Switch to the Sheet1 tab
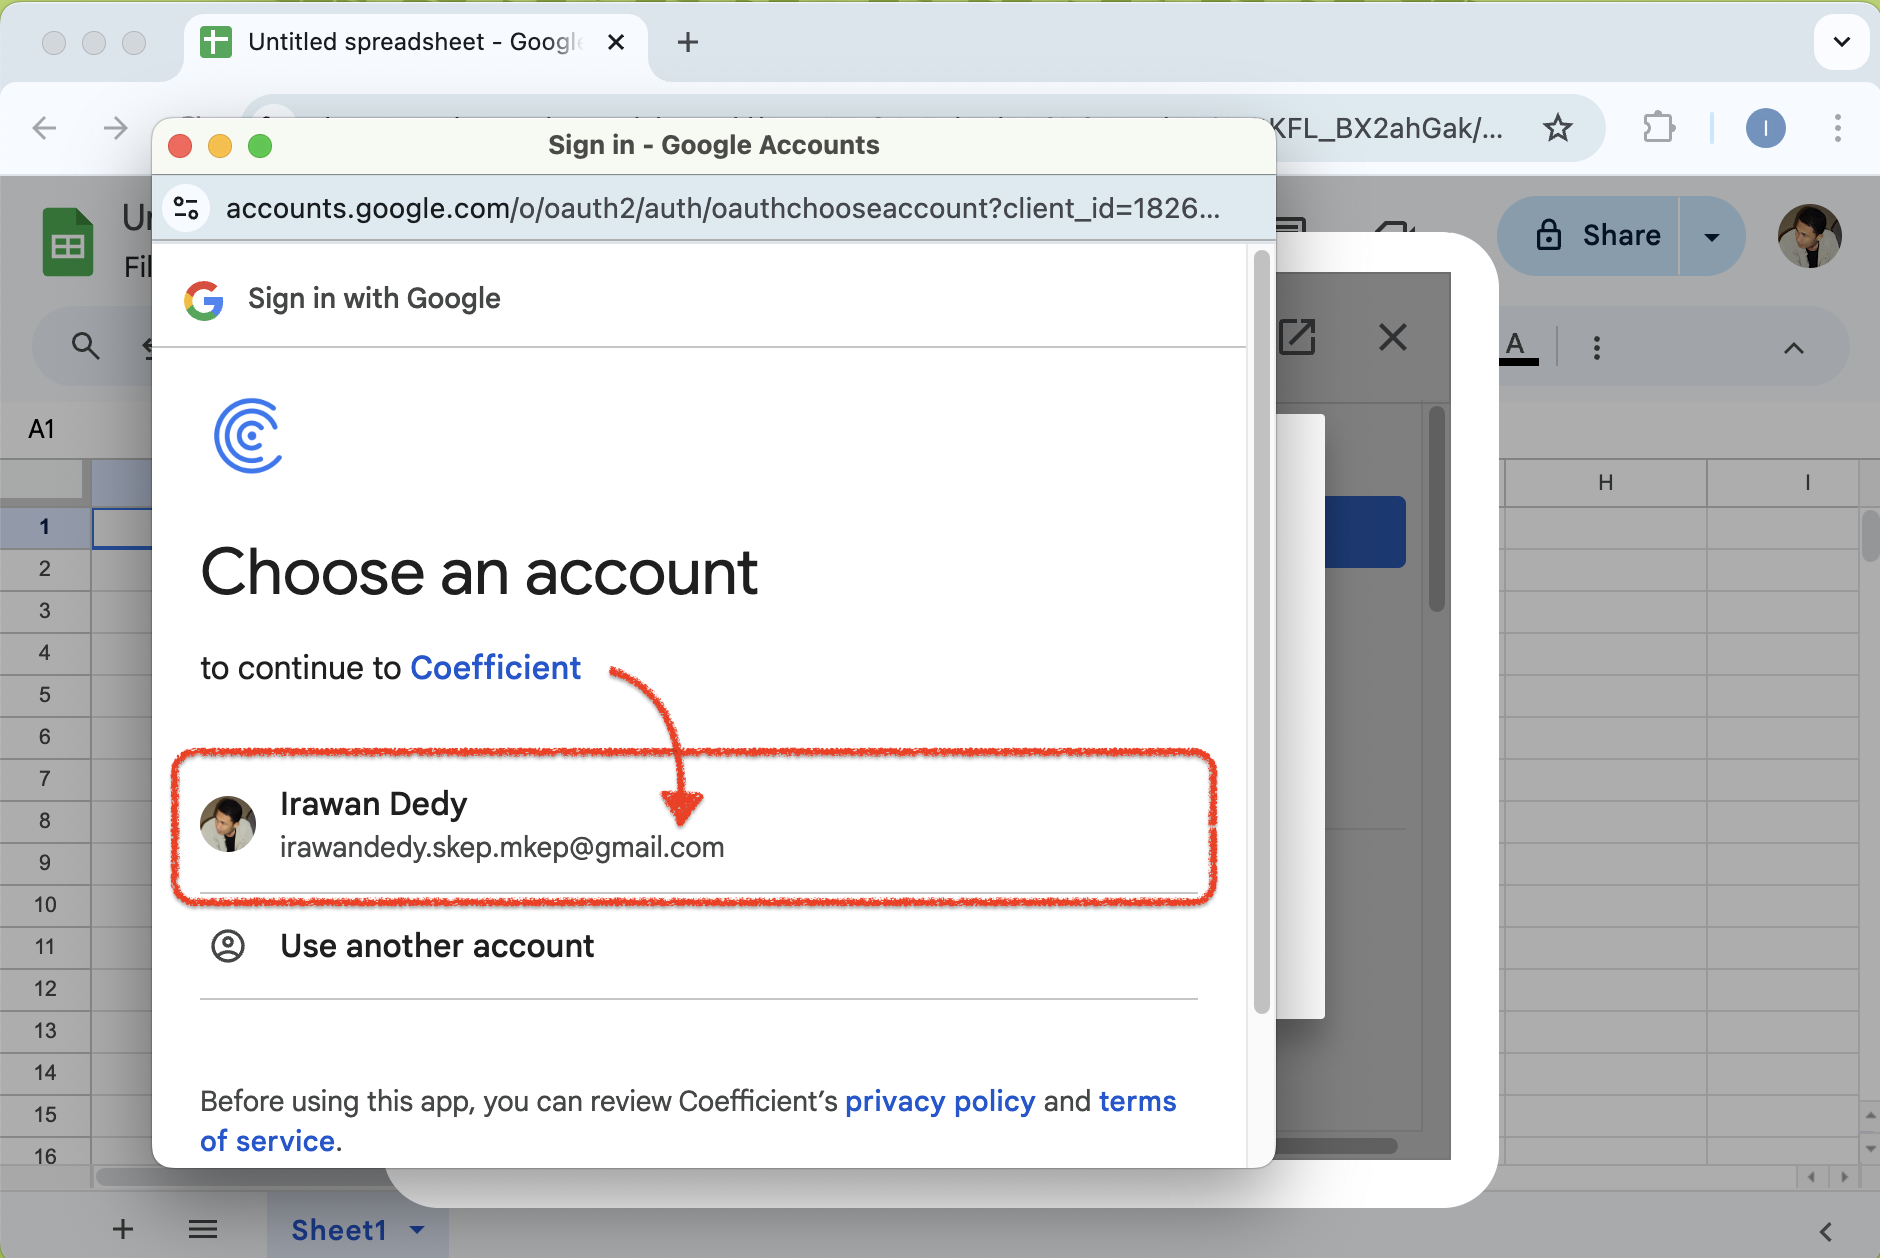This screenshot has width=1880, height=1258. point(338,1230)
